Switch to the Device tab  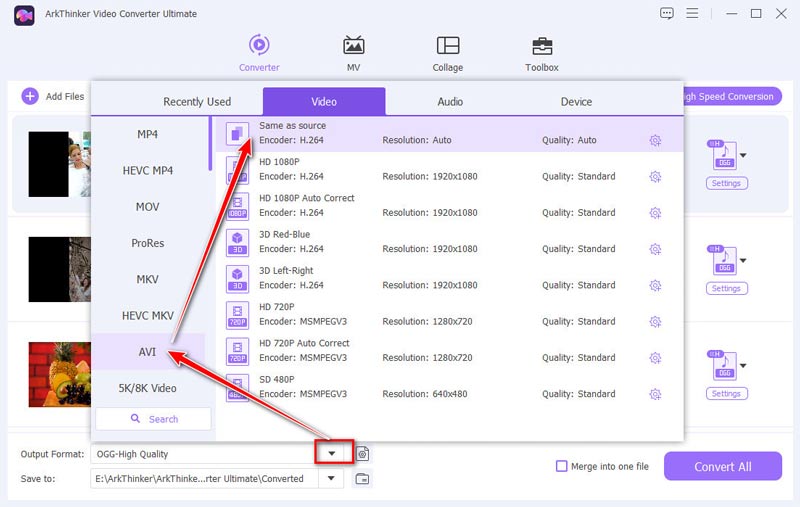tap(576, 102)
